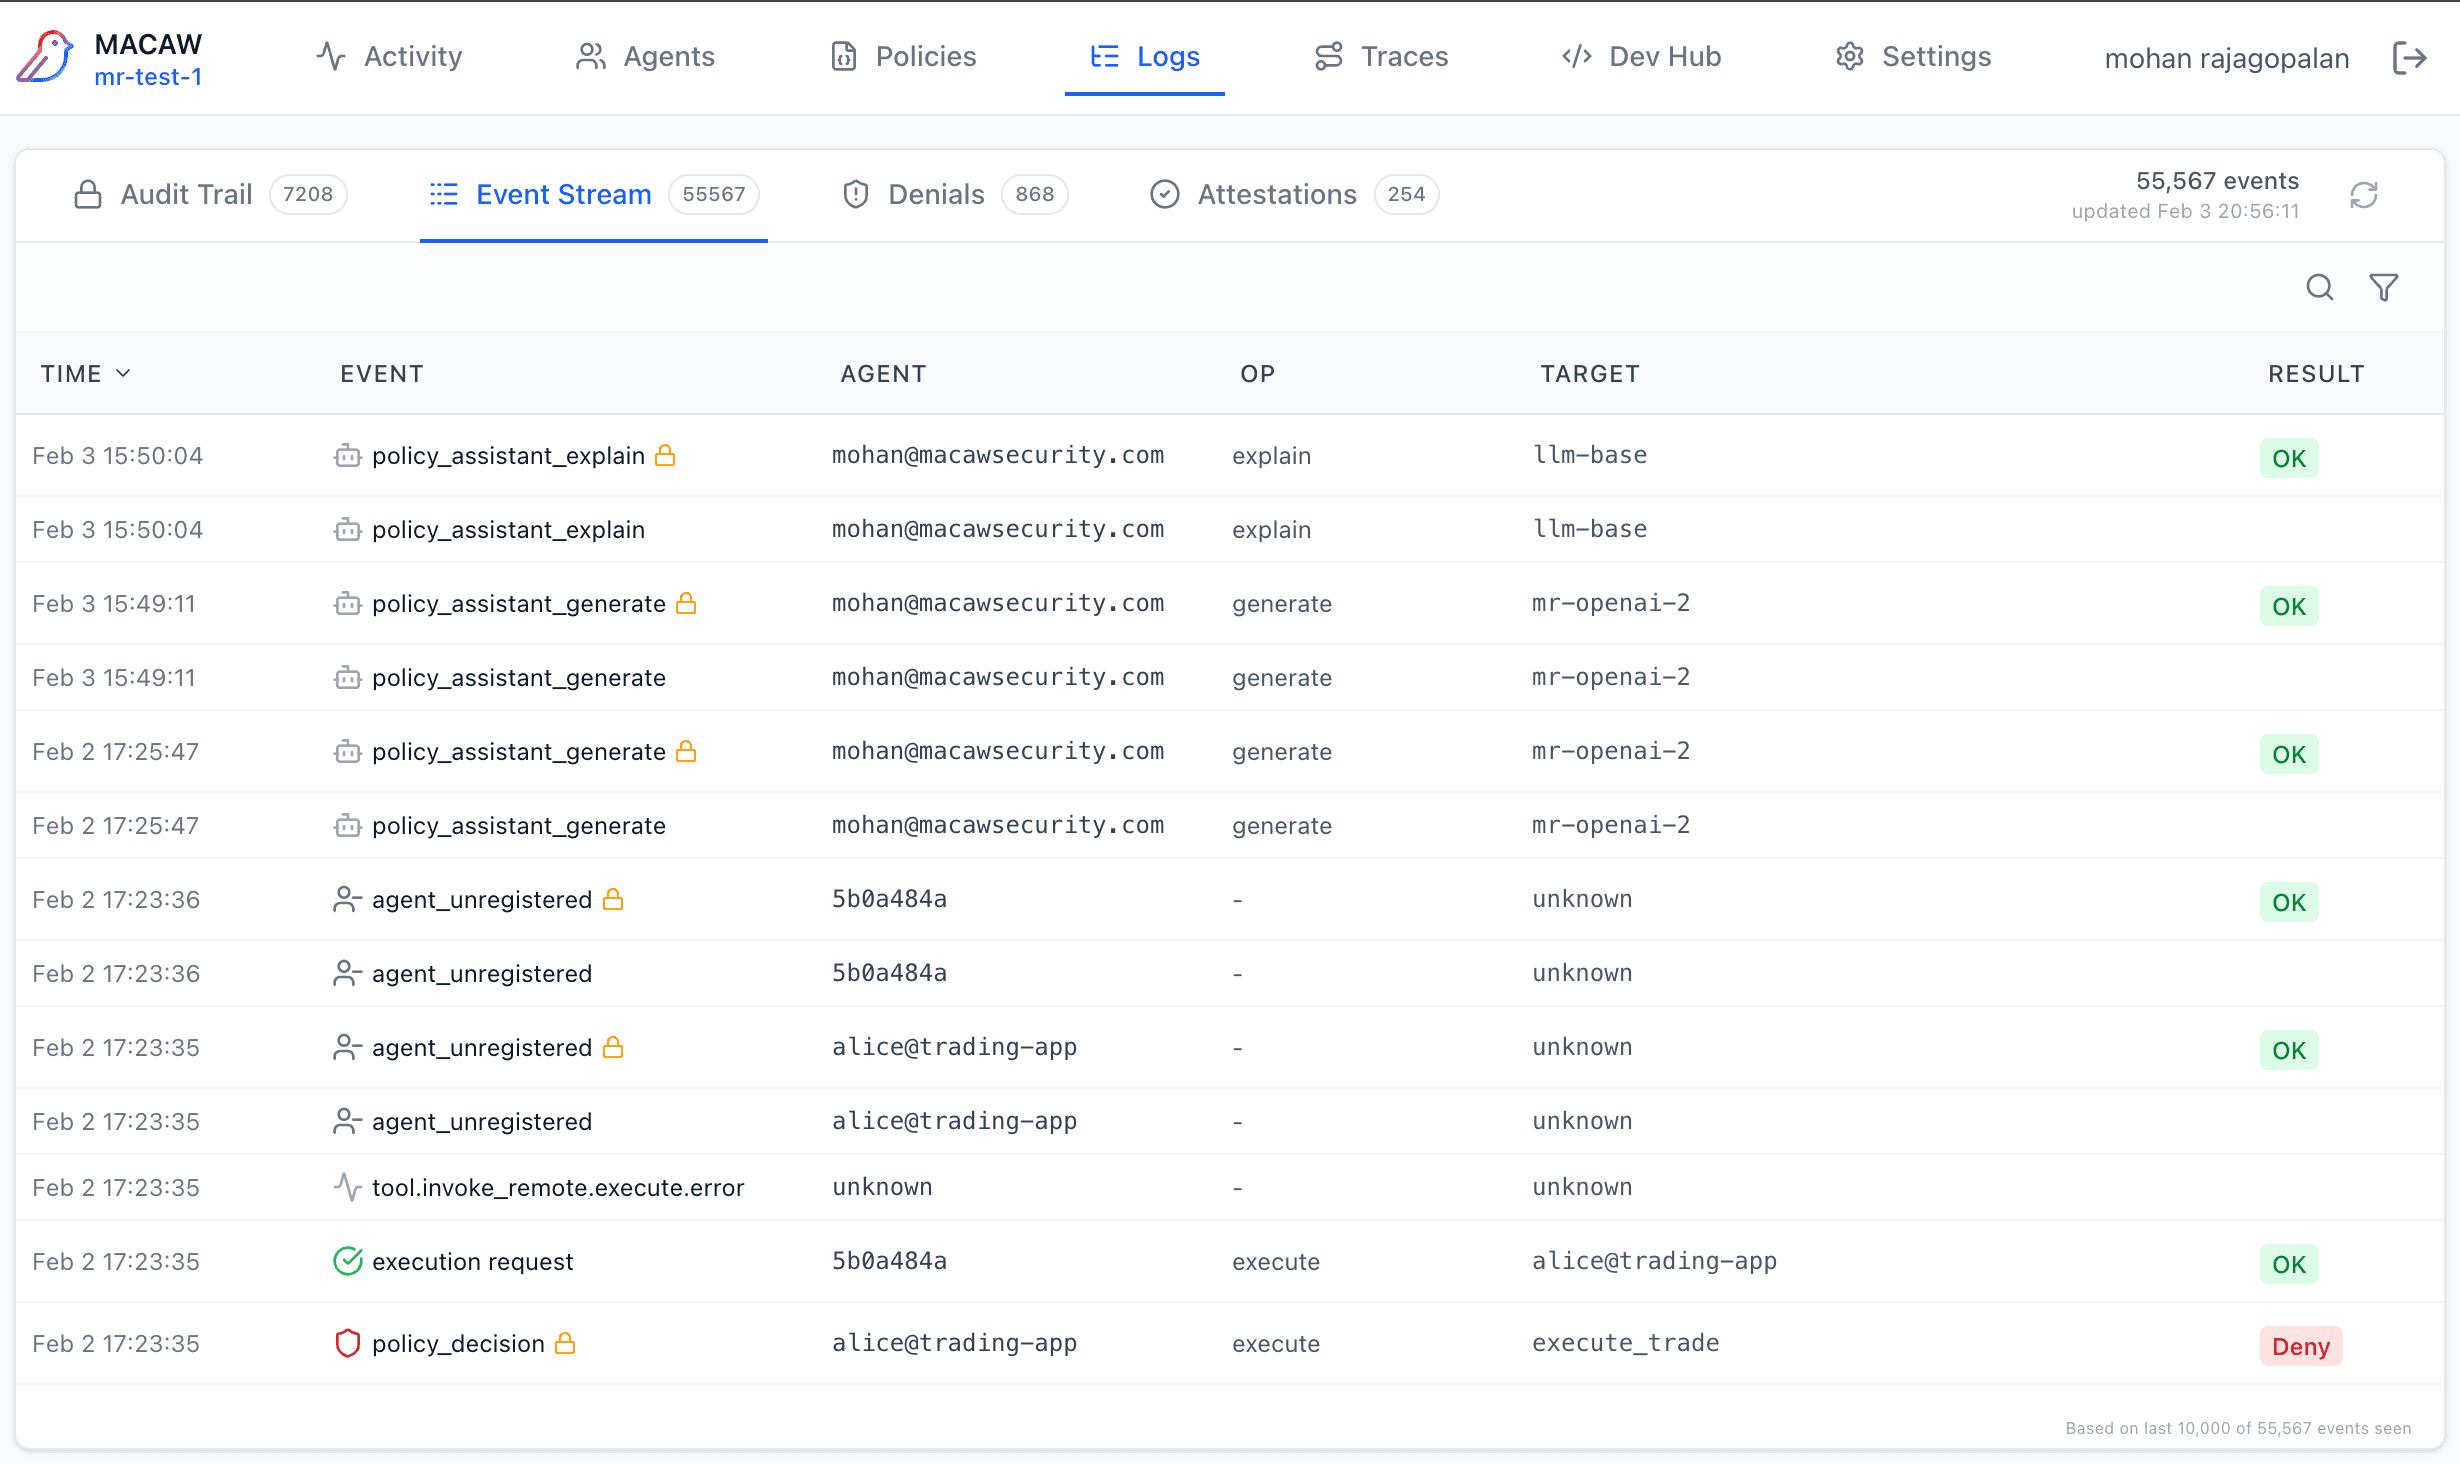Open the filter funnel icon
Image resolution: width=2460 pixels, height=1464 pixels.
(2383, 288)
